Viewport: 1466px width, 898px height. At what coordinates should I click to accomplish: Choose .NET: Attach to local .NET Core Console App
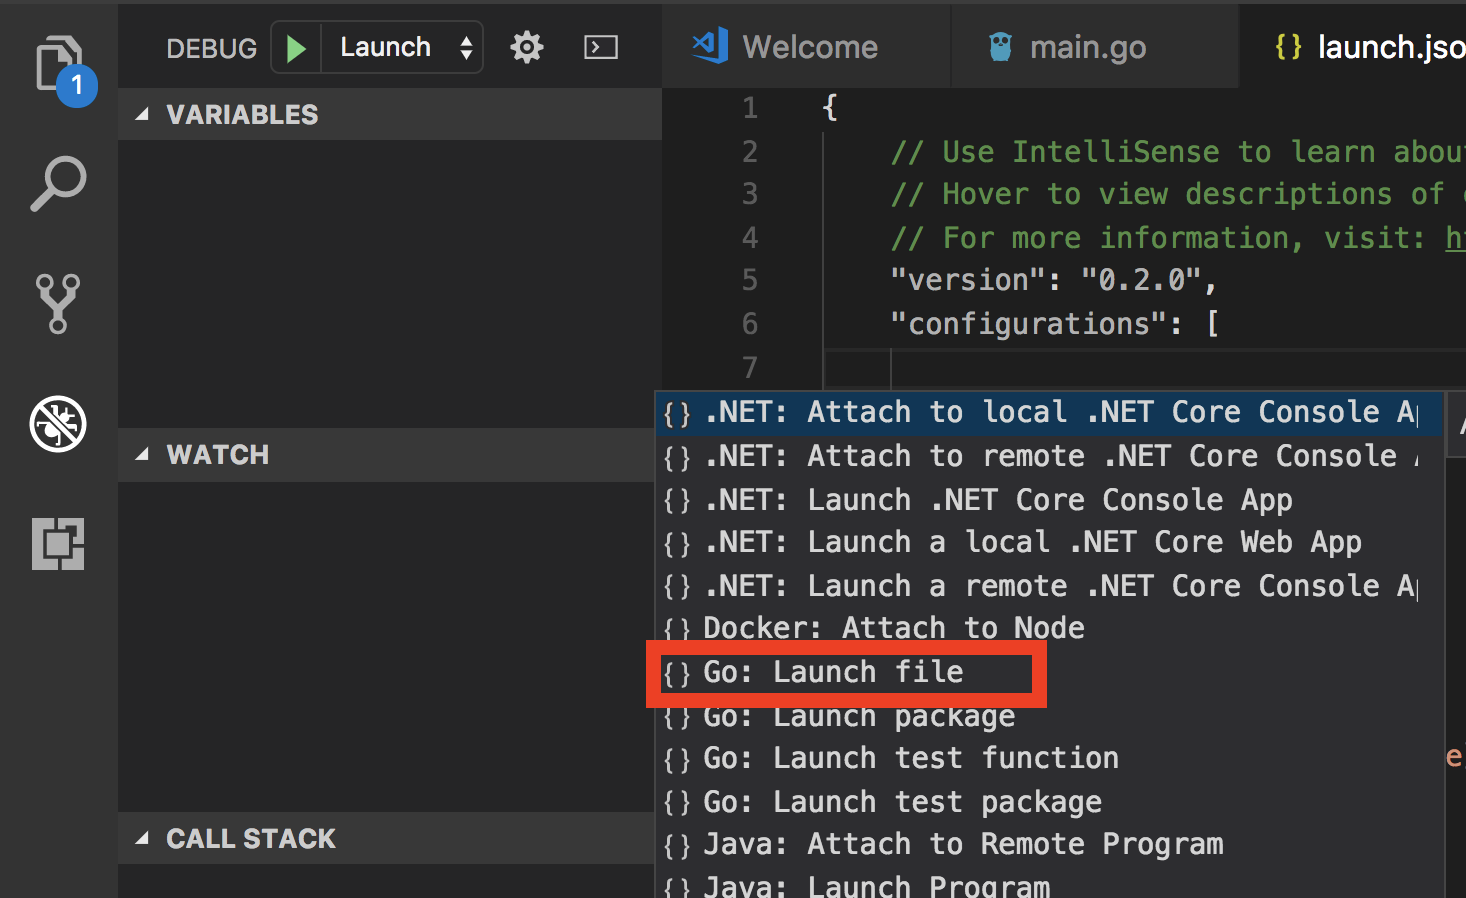pyautogui.click(x=1049, y=412)
